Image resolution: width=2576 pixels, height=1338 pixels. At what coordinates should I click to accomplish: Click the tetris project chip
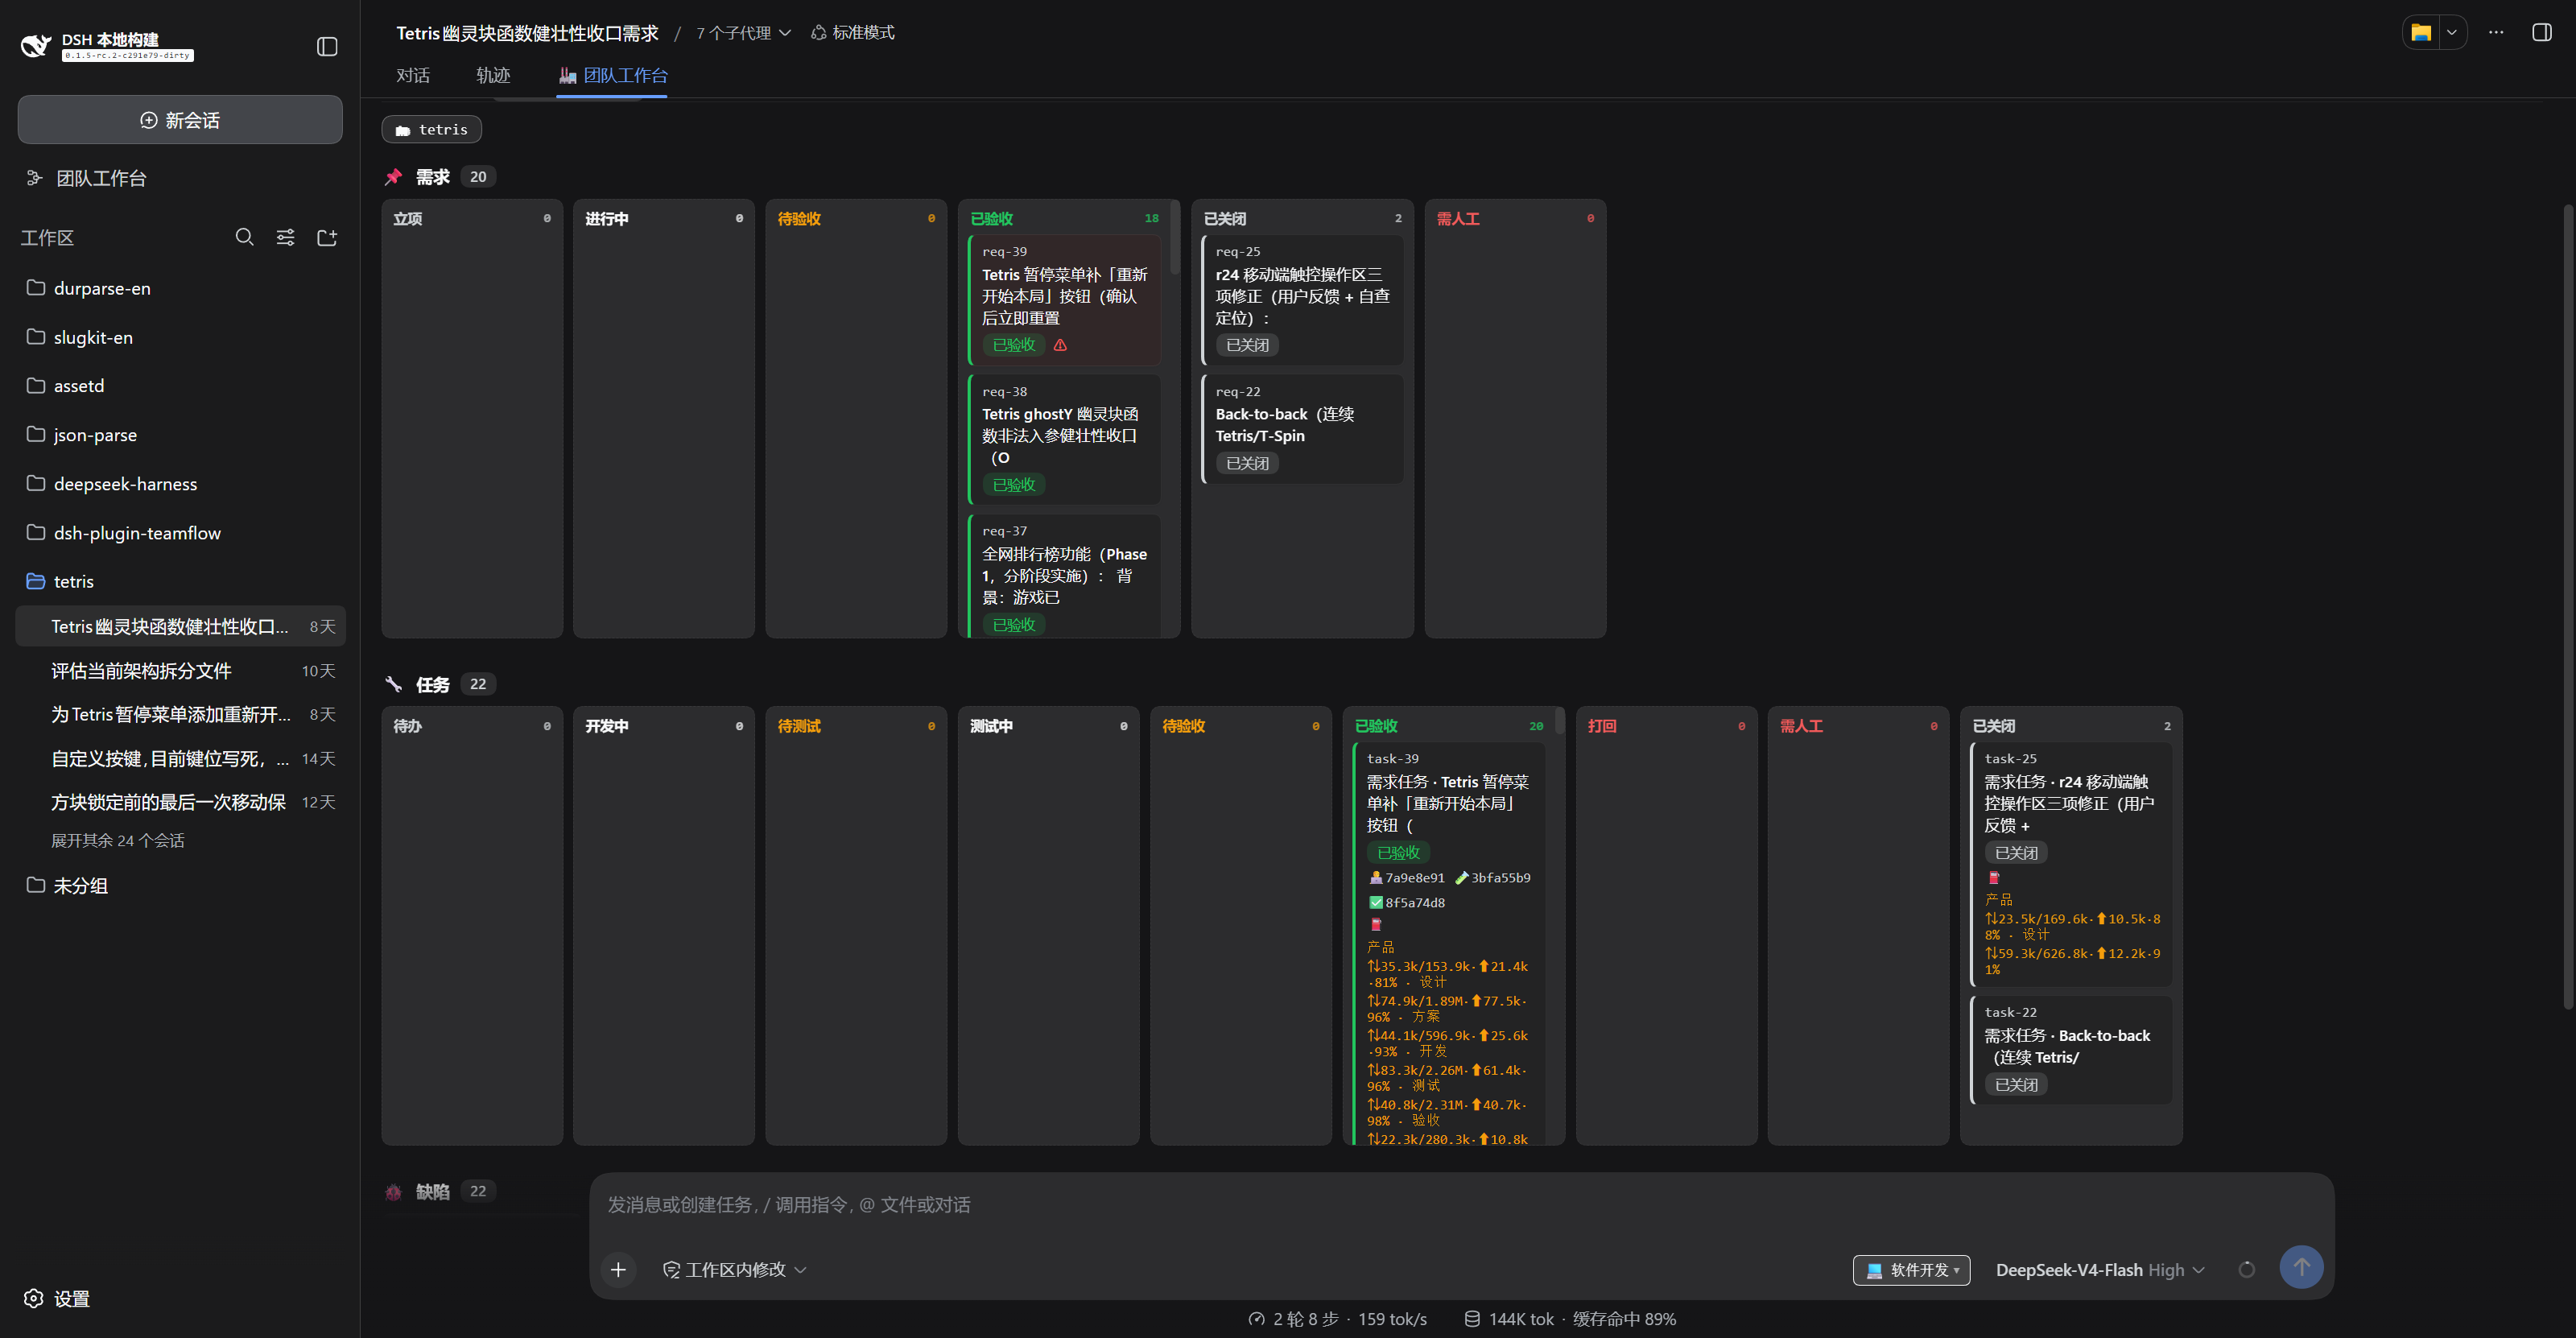(431, 129)
